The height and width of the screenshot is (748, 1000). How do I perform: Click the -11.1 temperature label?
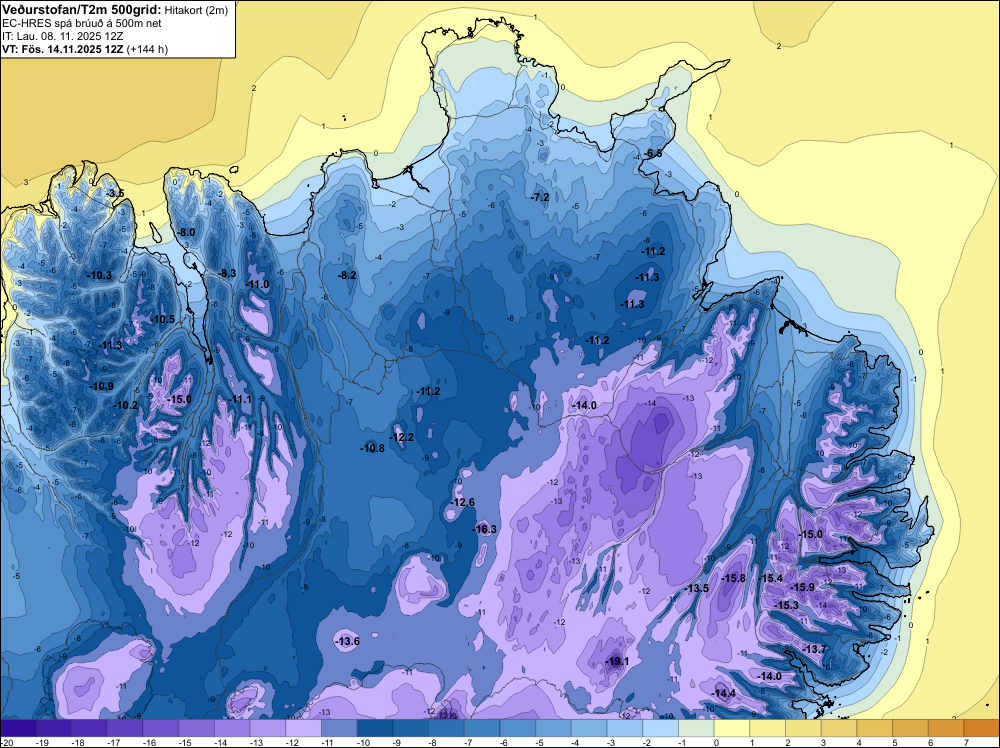pos(240,399)
